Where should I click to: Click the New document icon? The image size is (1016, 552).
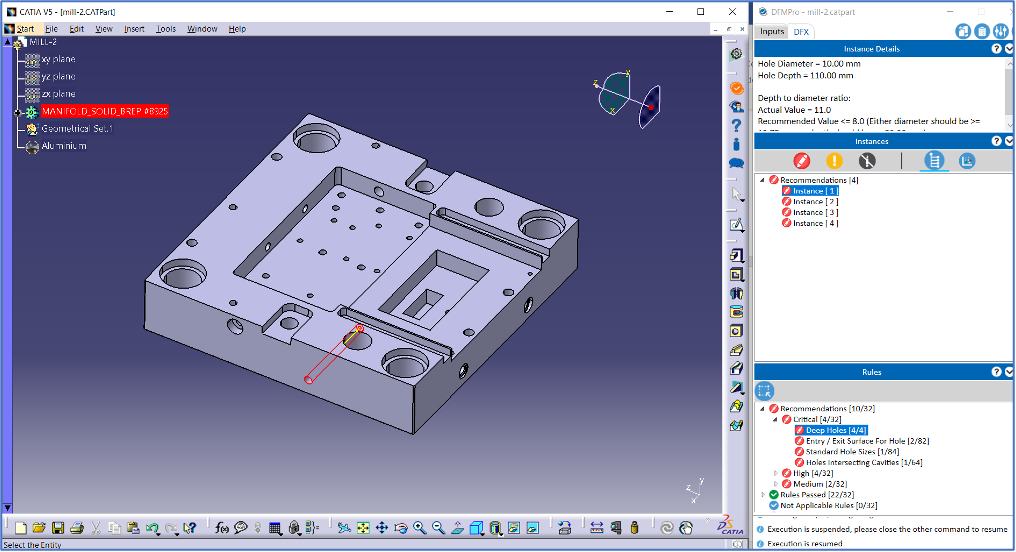(x=21, y=528)
